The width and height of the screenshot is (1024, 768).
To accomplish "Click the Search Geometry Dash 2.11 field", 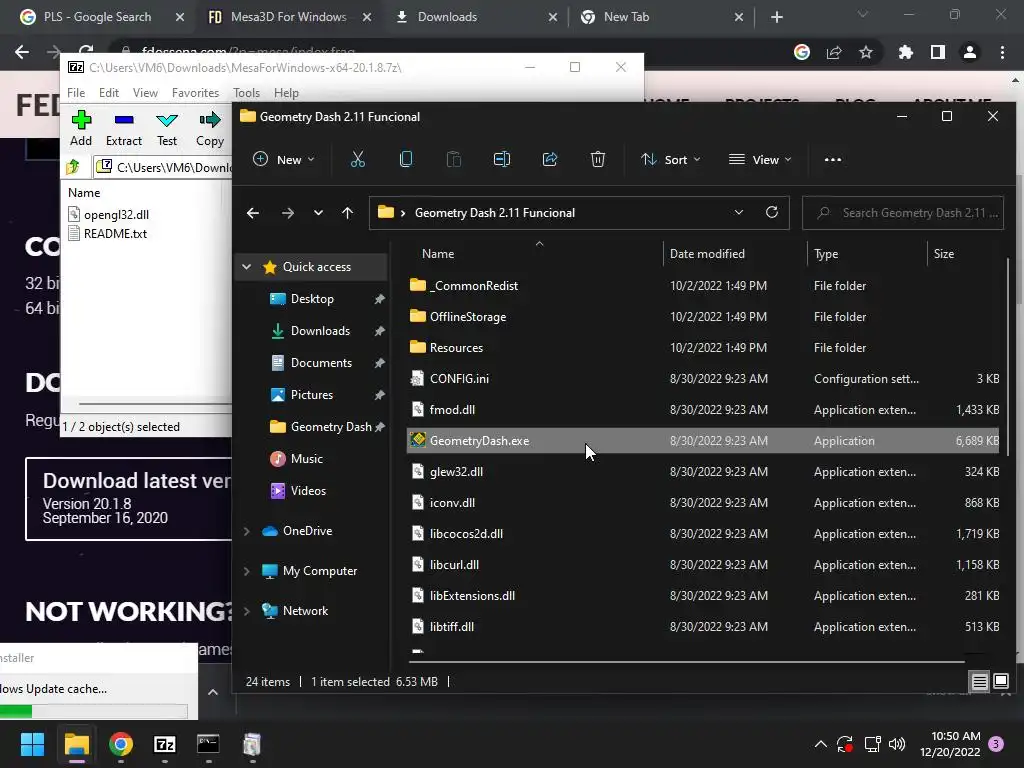I will click(x=903, y=213).
